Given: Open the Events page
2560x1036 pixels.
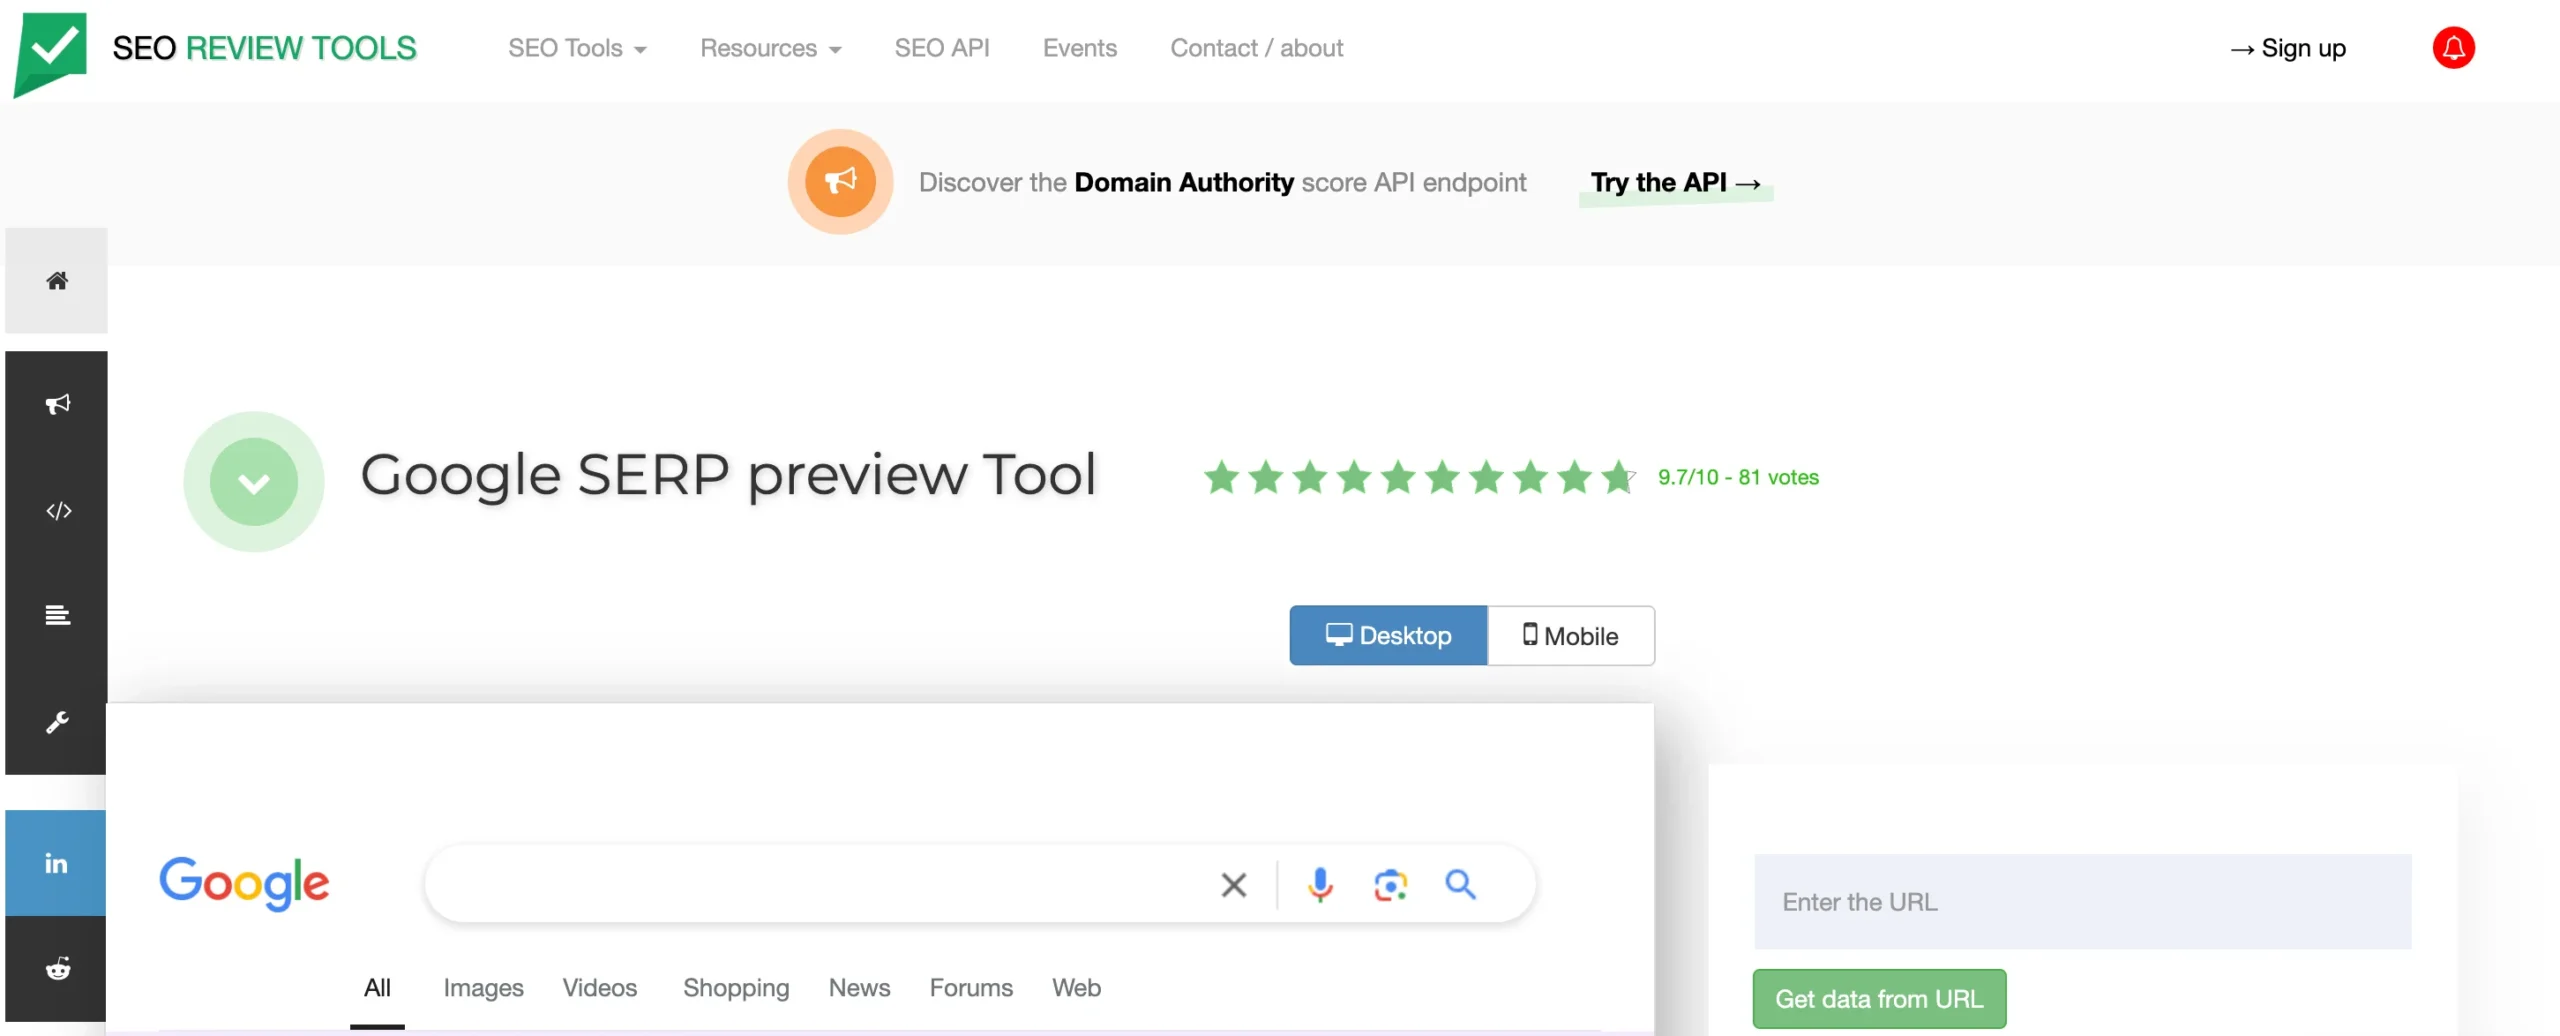Looking at the screenshot, I should click(x=1079, y=48).
